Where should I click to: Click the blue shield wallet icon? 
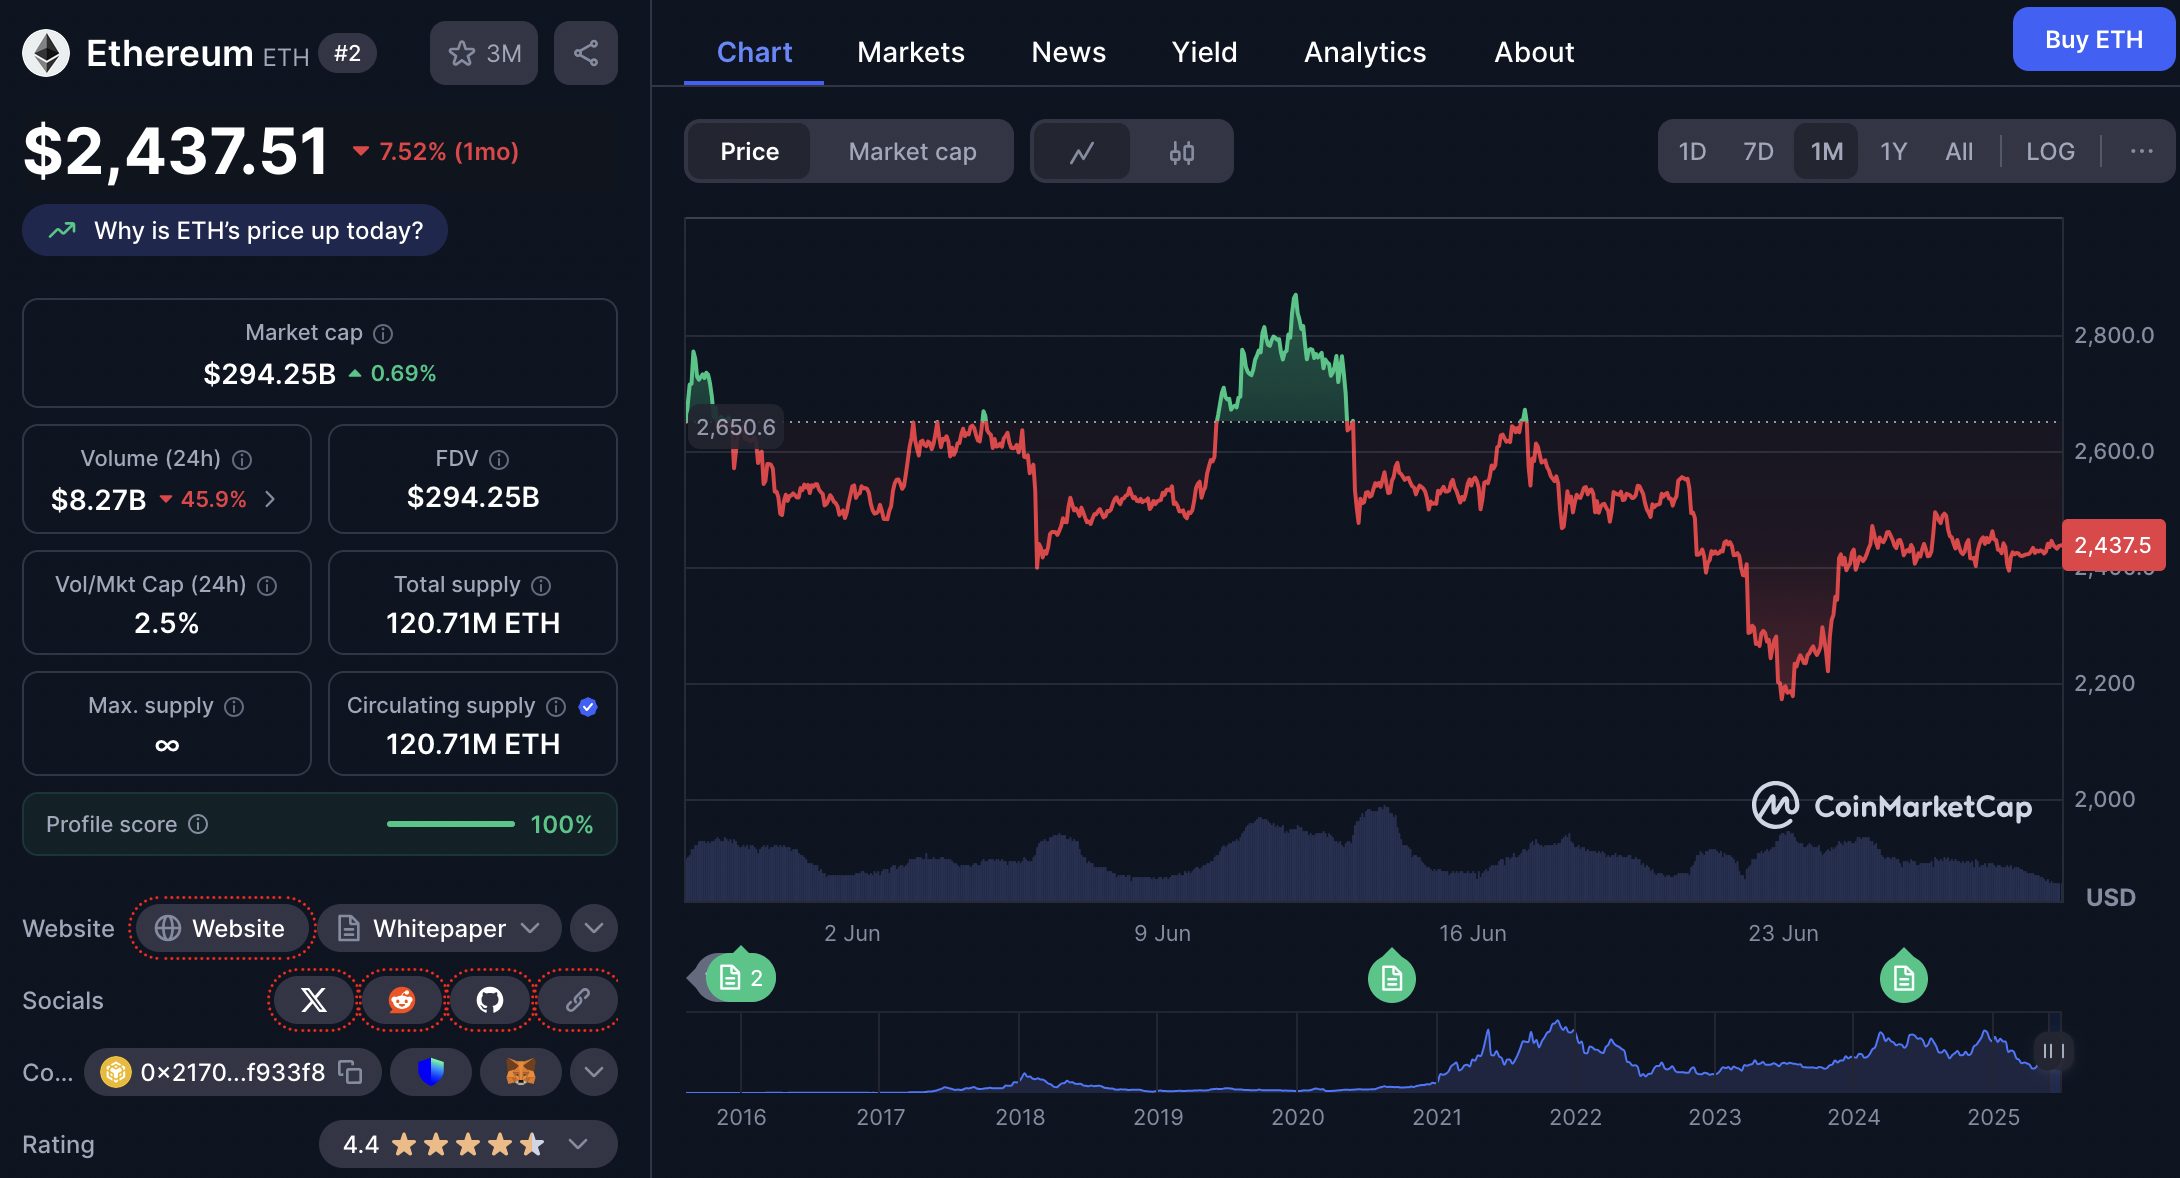pos(431,1072)
